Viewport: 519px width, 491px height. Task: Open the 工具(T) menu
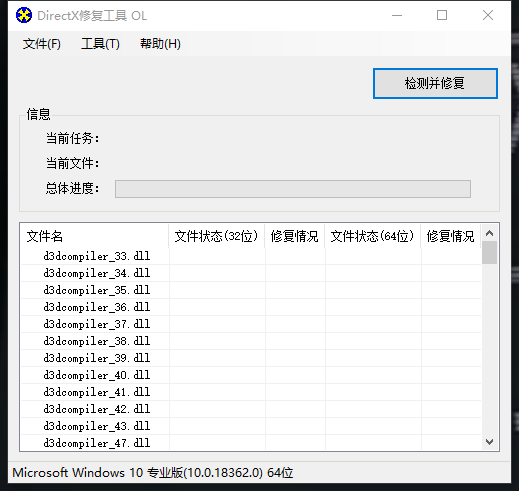tap(100, 44)
